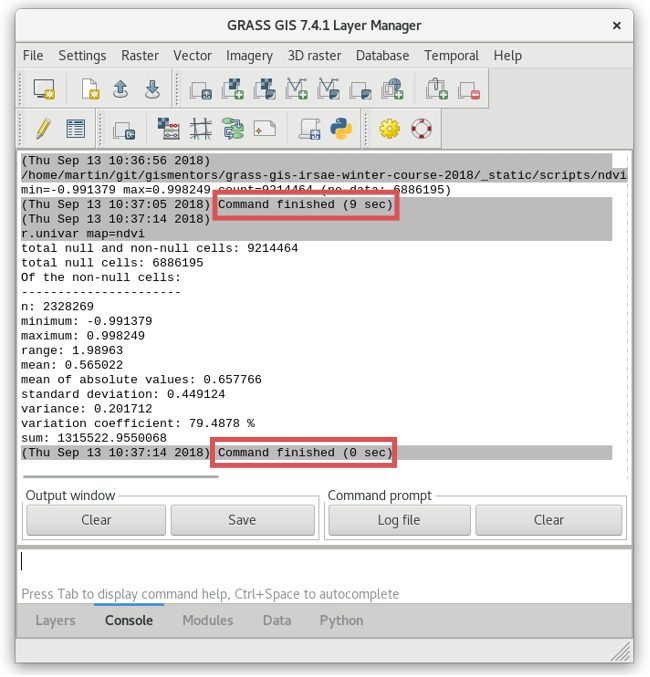Image resolution: width=650 pixels, height=677 pixels.
Task: Click the 'range: 1.98963' line
Action: pos(72,351)
